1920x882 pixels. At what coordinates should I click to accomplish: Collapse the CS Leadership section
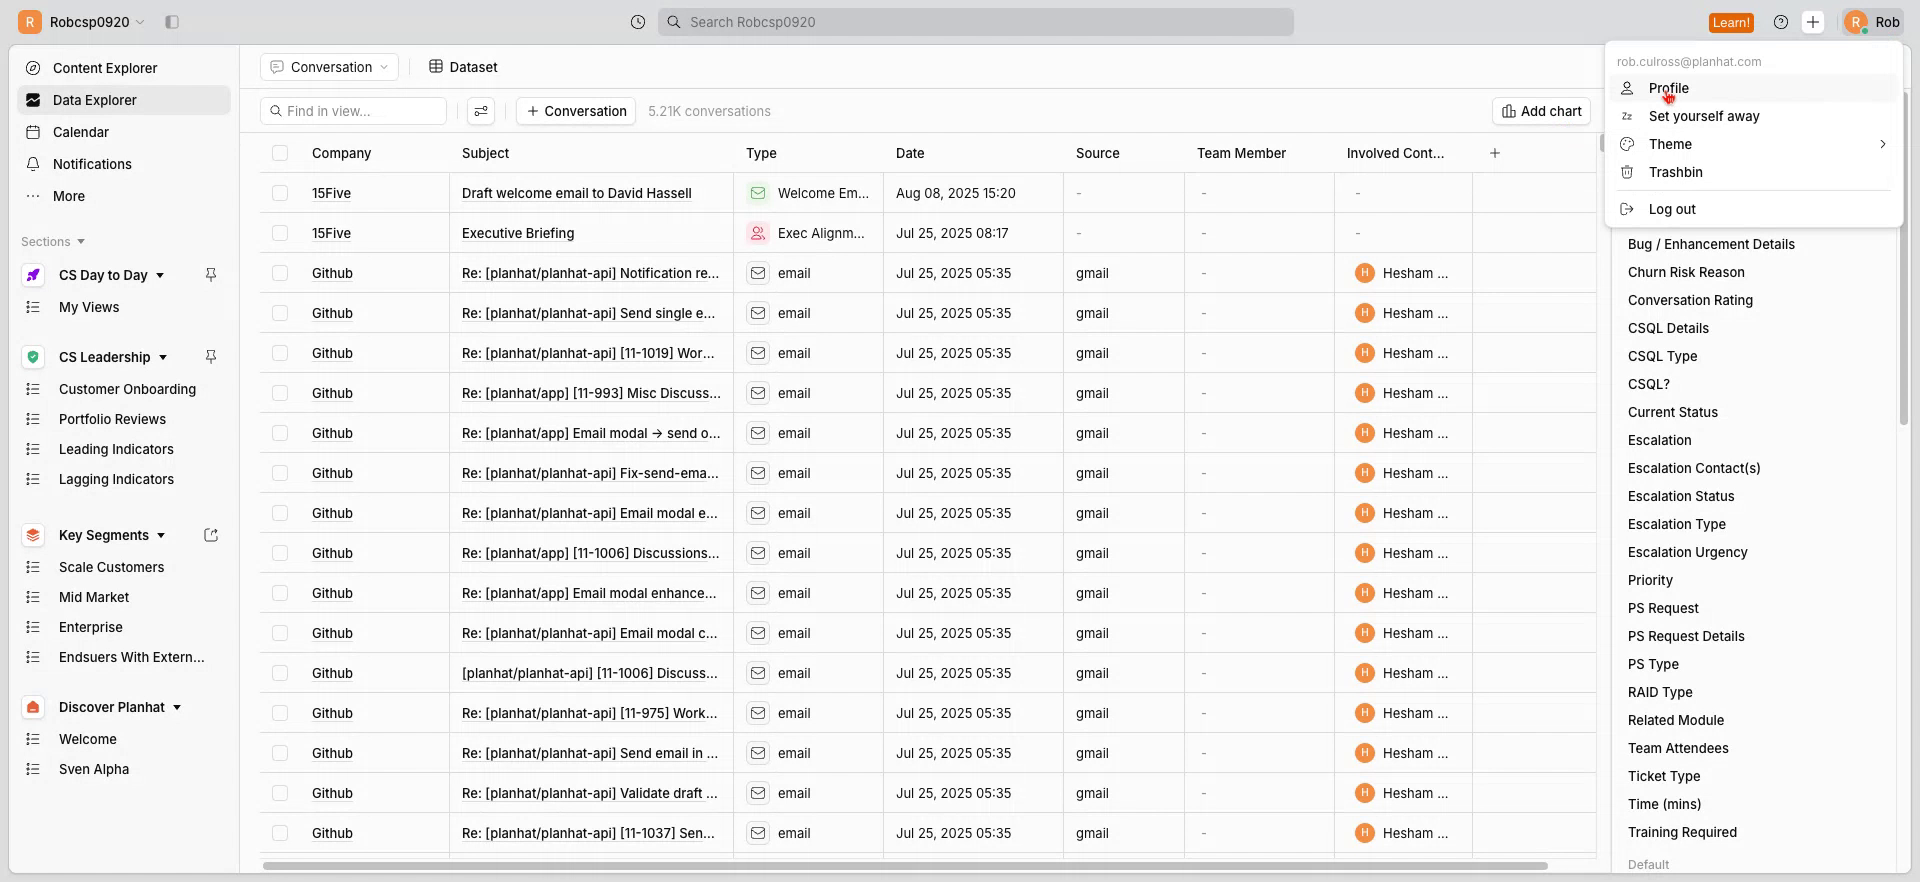163,358
